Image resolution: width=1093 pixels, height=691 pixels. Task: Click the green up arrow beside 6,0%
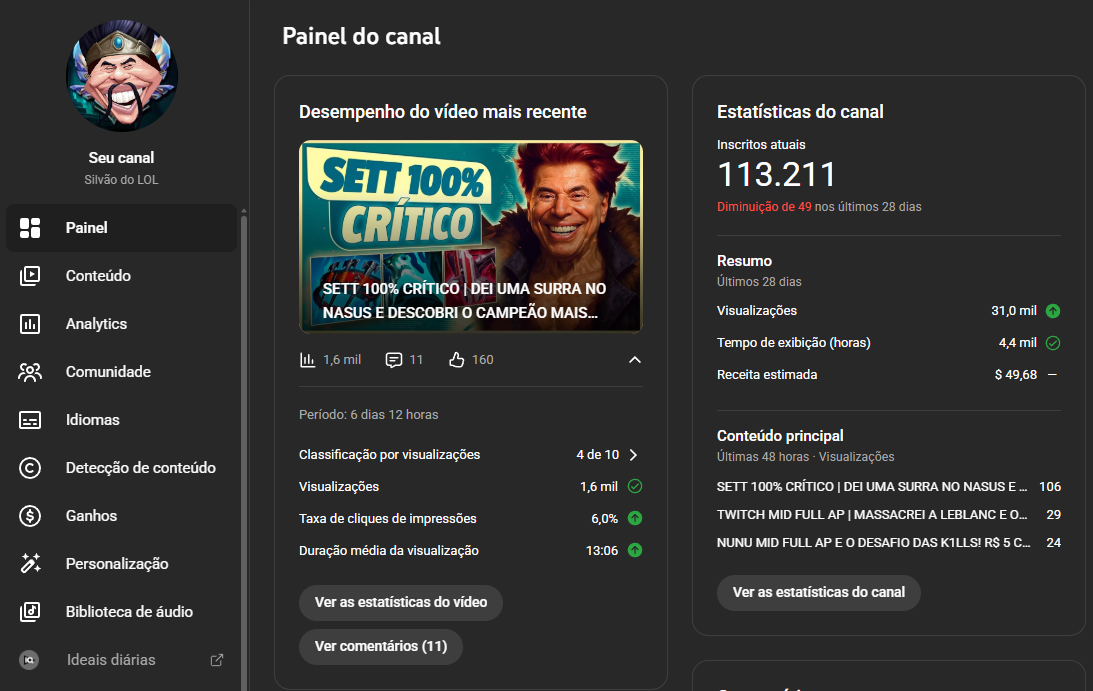click(x=634, y=519)
